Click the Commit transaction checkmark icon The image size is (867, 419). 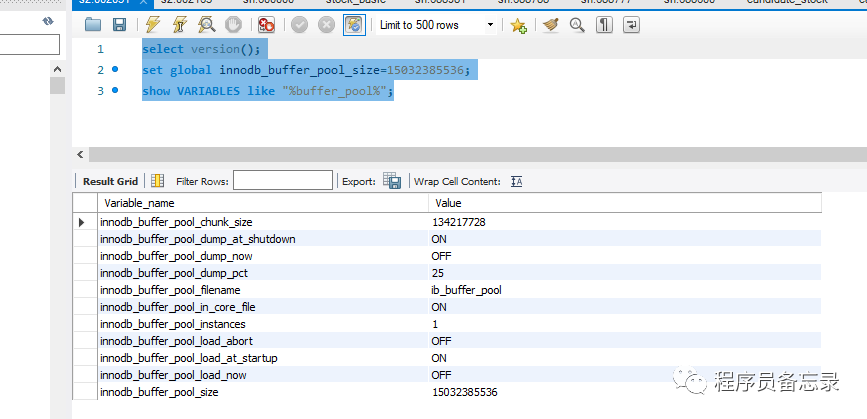tap(299, 25)
